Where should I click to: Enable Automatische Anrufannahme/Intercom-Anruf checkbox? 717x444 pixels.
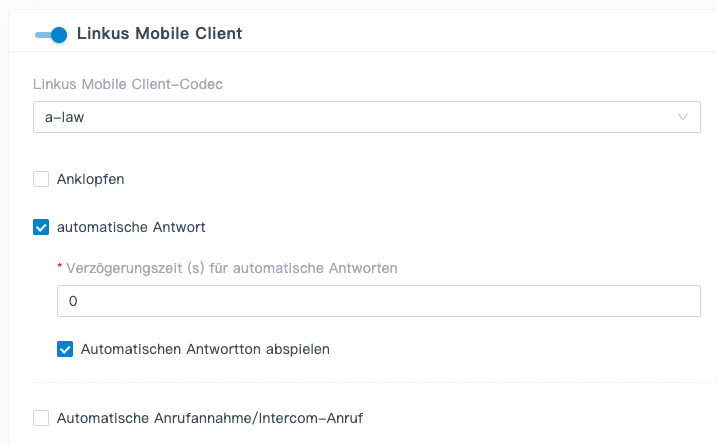coord(41,417)
